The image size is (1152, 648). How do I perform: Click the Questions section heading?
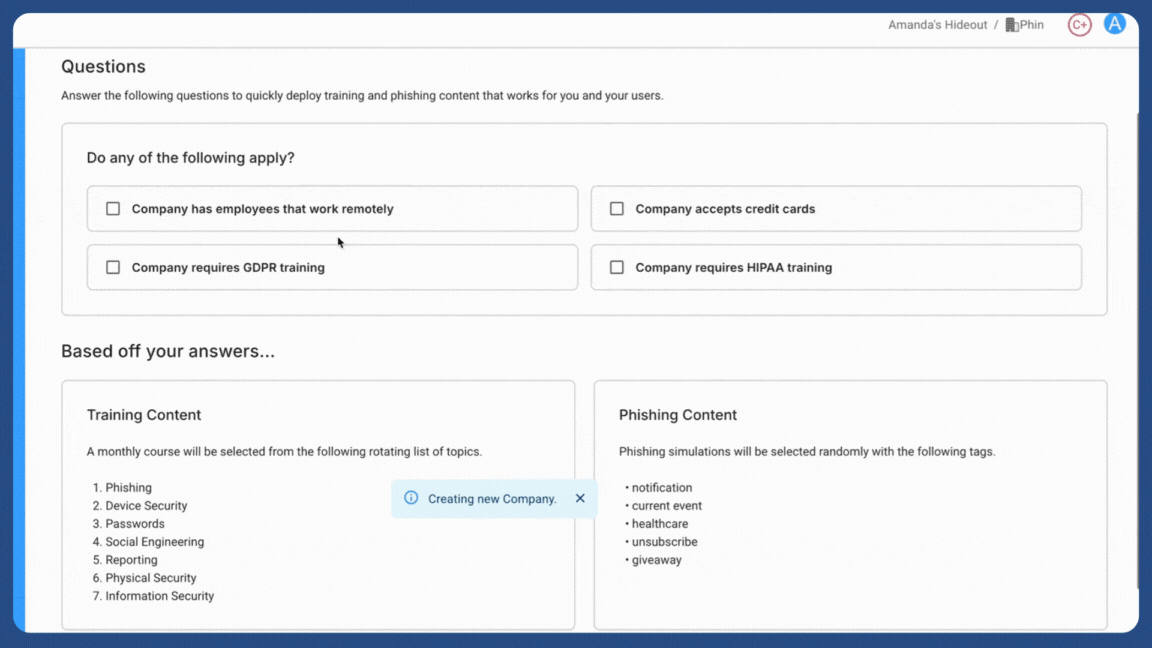pos(103,66)
